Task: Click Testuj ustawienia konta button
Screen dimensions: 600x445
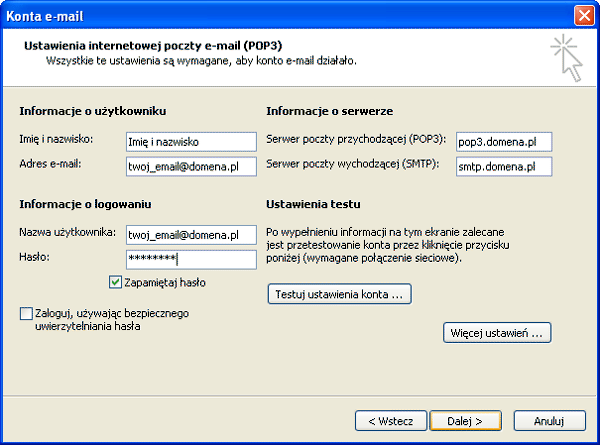Action: tap(339, 294)
